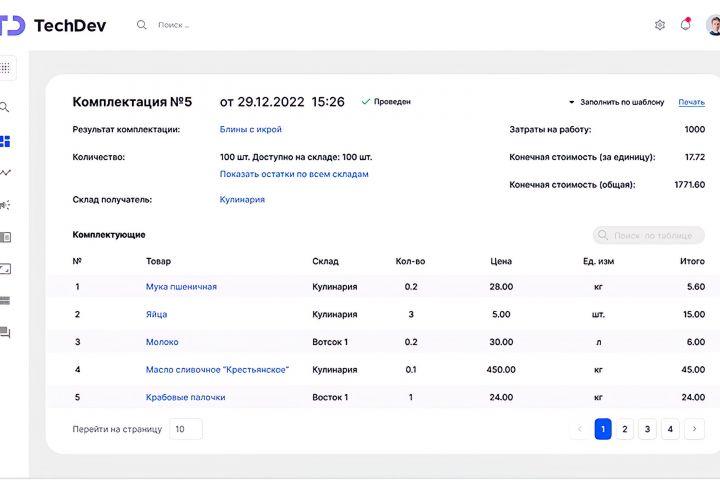This screenshot has width=720, height=480.
Task: Click the 'Проведен' status indicator
Action: [x=386, y=102]
